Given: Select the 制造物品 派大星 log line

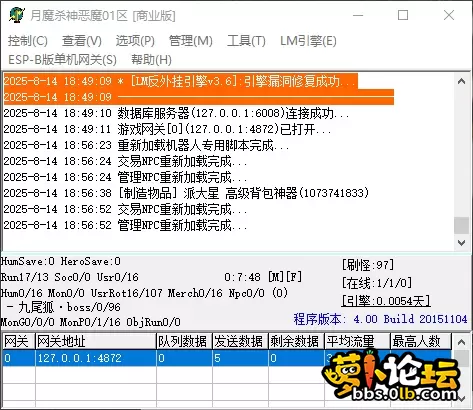Looking at the screenshot, I should point(186,193).
